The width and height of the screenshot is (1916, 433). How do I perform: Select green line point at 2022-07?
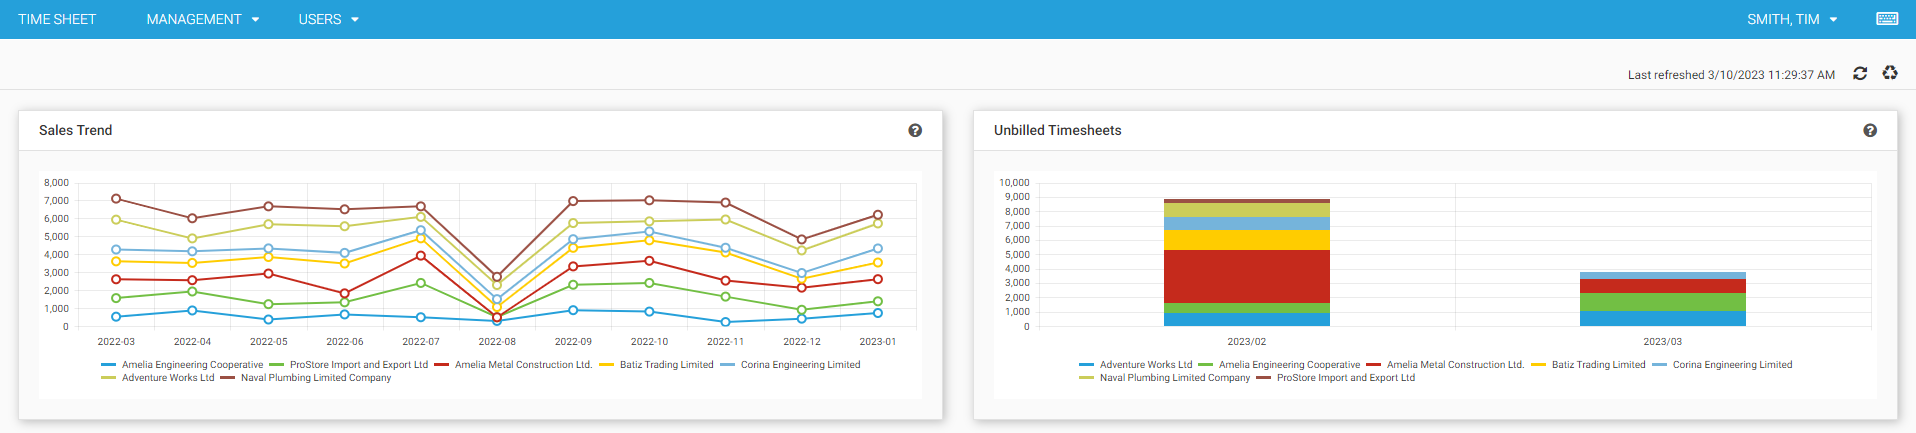pos(421,283)
